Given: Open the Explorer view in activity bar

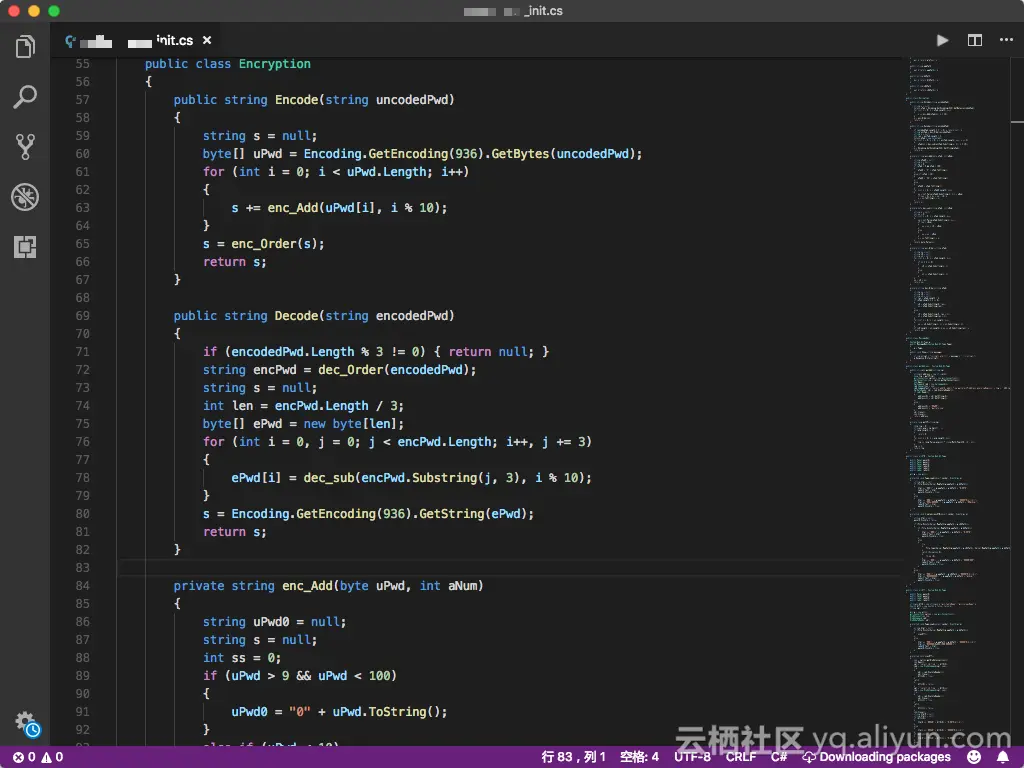Looking at the screenshot, I should click(x=25, y=46).
